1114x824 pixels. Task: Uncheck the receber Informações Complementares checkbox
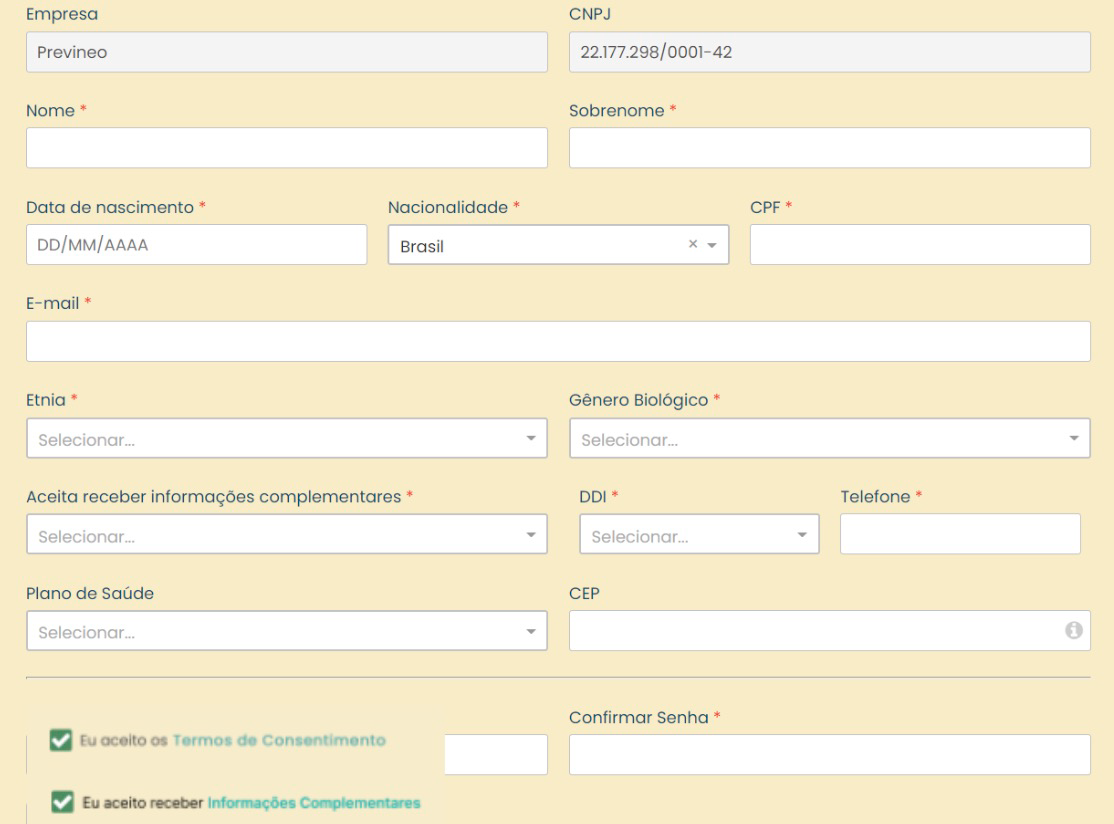pos(60,802)
